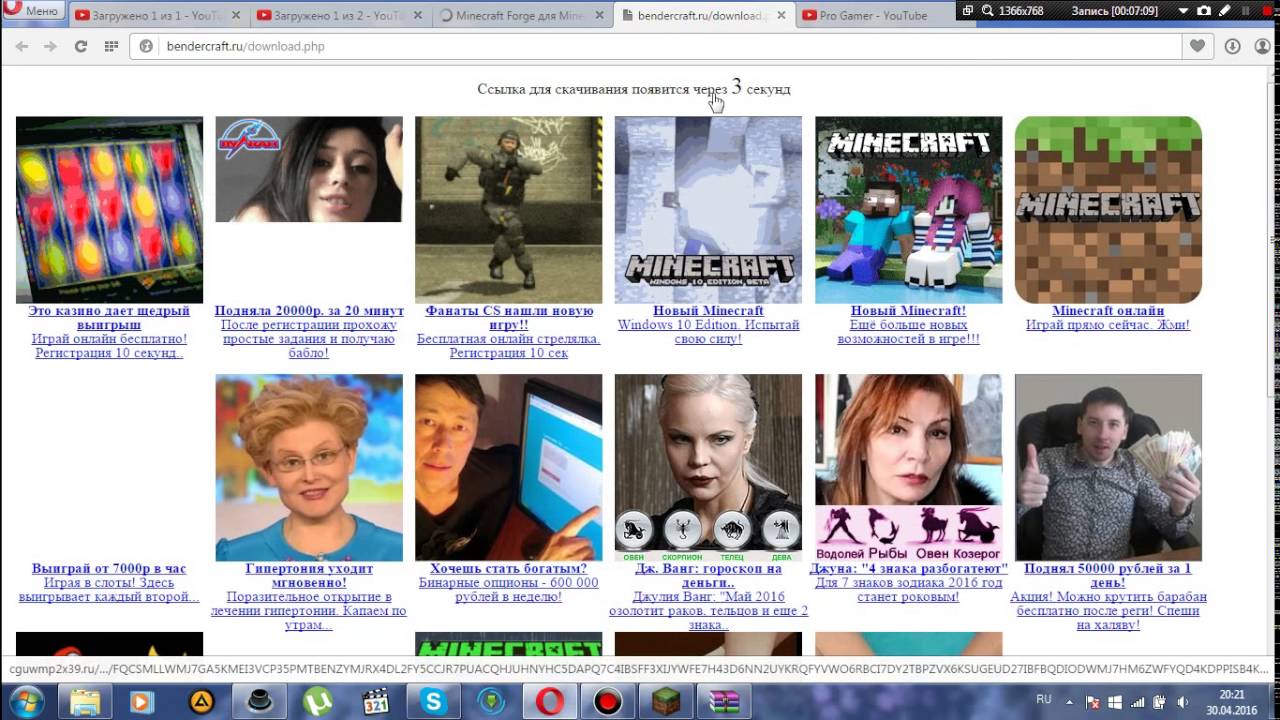Open the network signal tray icon
The image size is (1280, 720).
(x=1138, y=702)
